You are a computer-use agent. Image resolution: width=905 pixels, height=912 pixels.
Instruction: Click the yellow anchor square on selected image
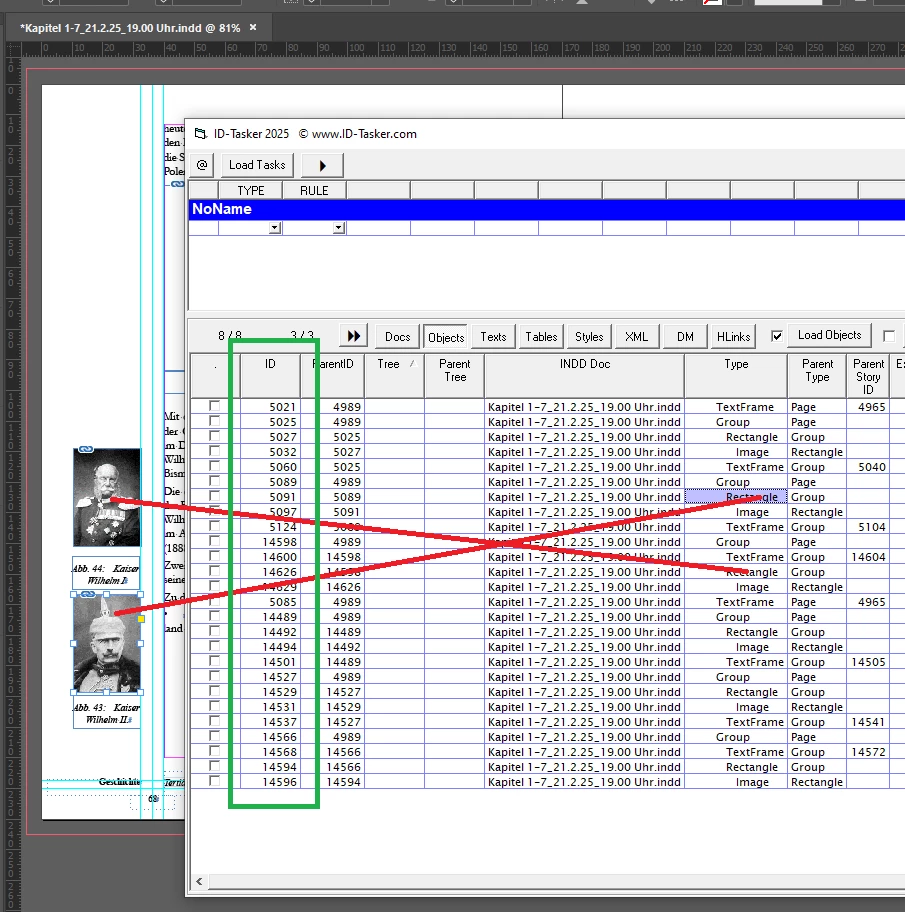coord(141,619)
